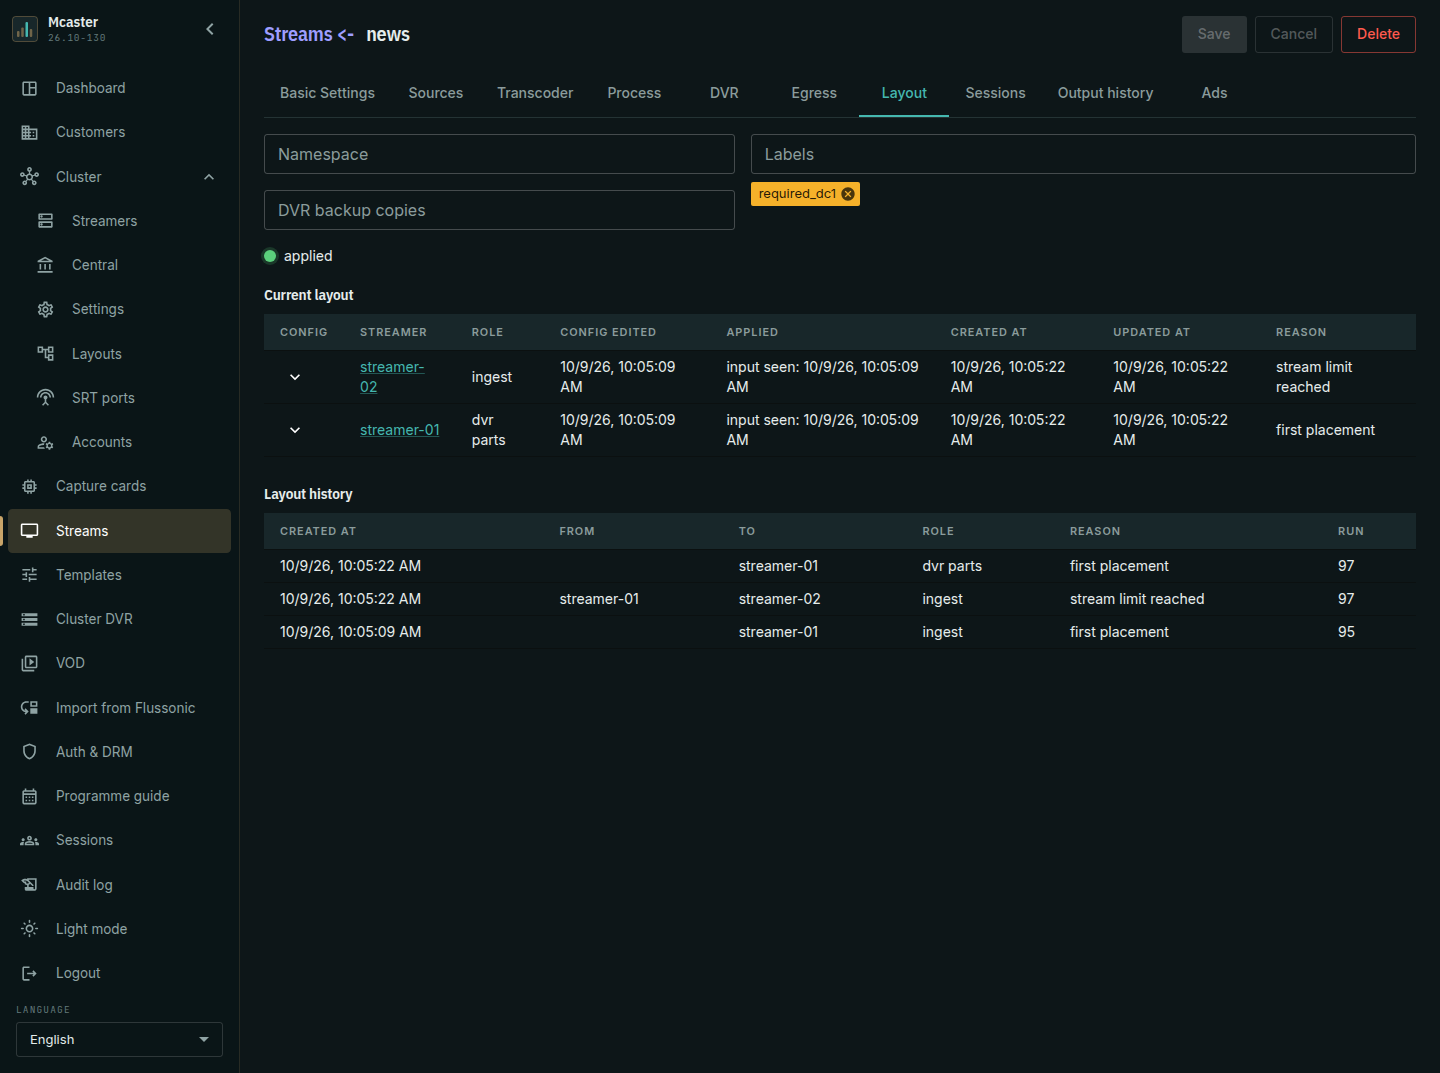The image size is (1440, 1073).
Task: Open Dashboard via its sidebar icon
Action: [x=30, y=88]
